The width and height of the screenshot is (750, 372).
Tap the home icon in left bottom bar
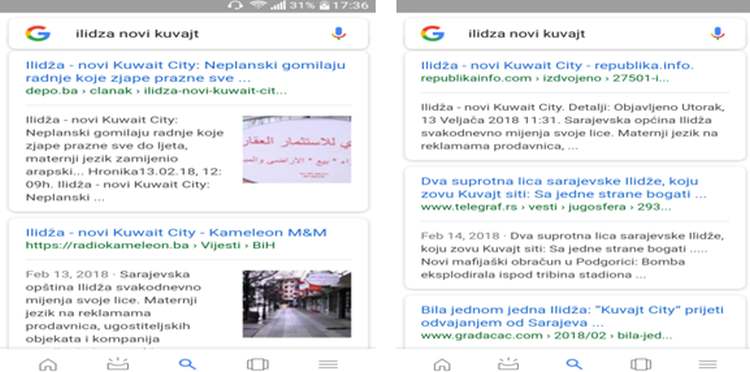(47, 364)
